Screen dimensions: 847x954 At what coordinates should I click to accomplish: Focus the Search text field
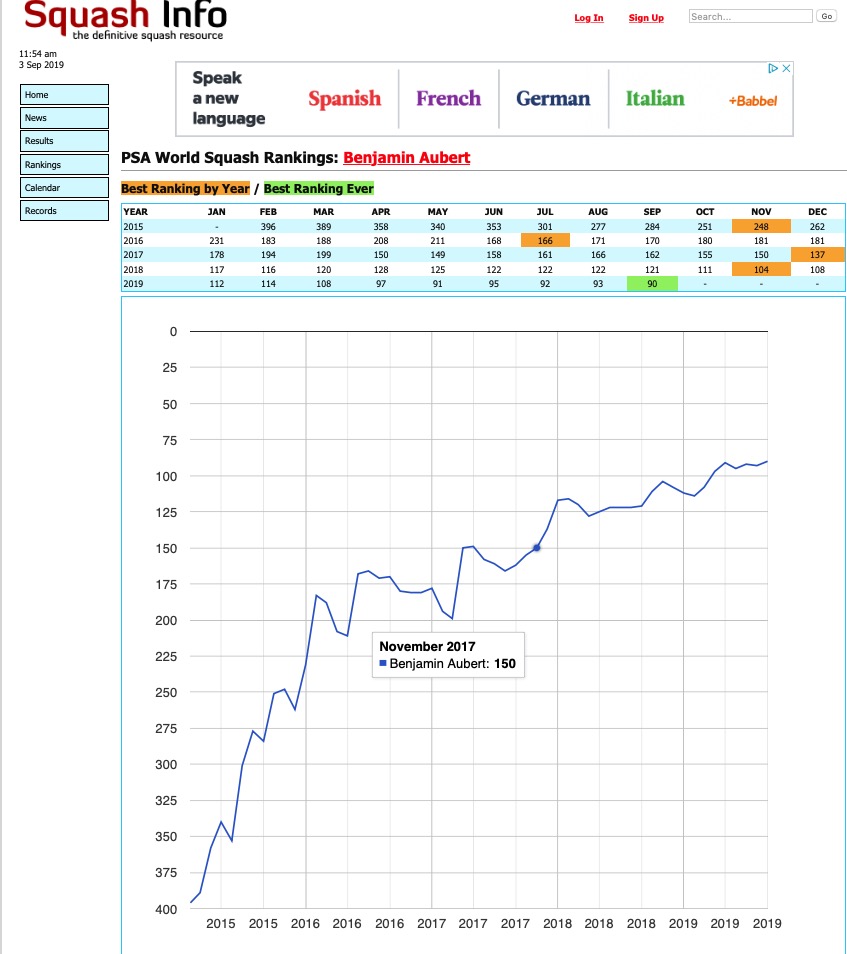click(x=750, y=17)
